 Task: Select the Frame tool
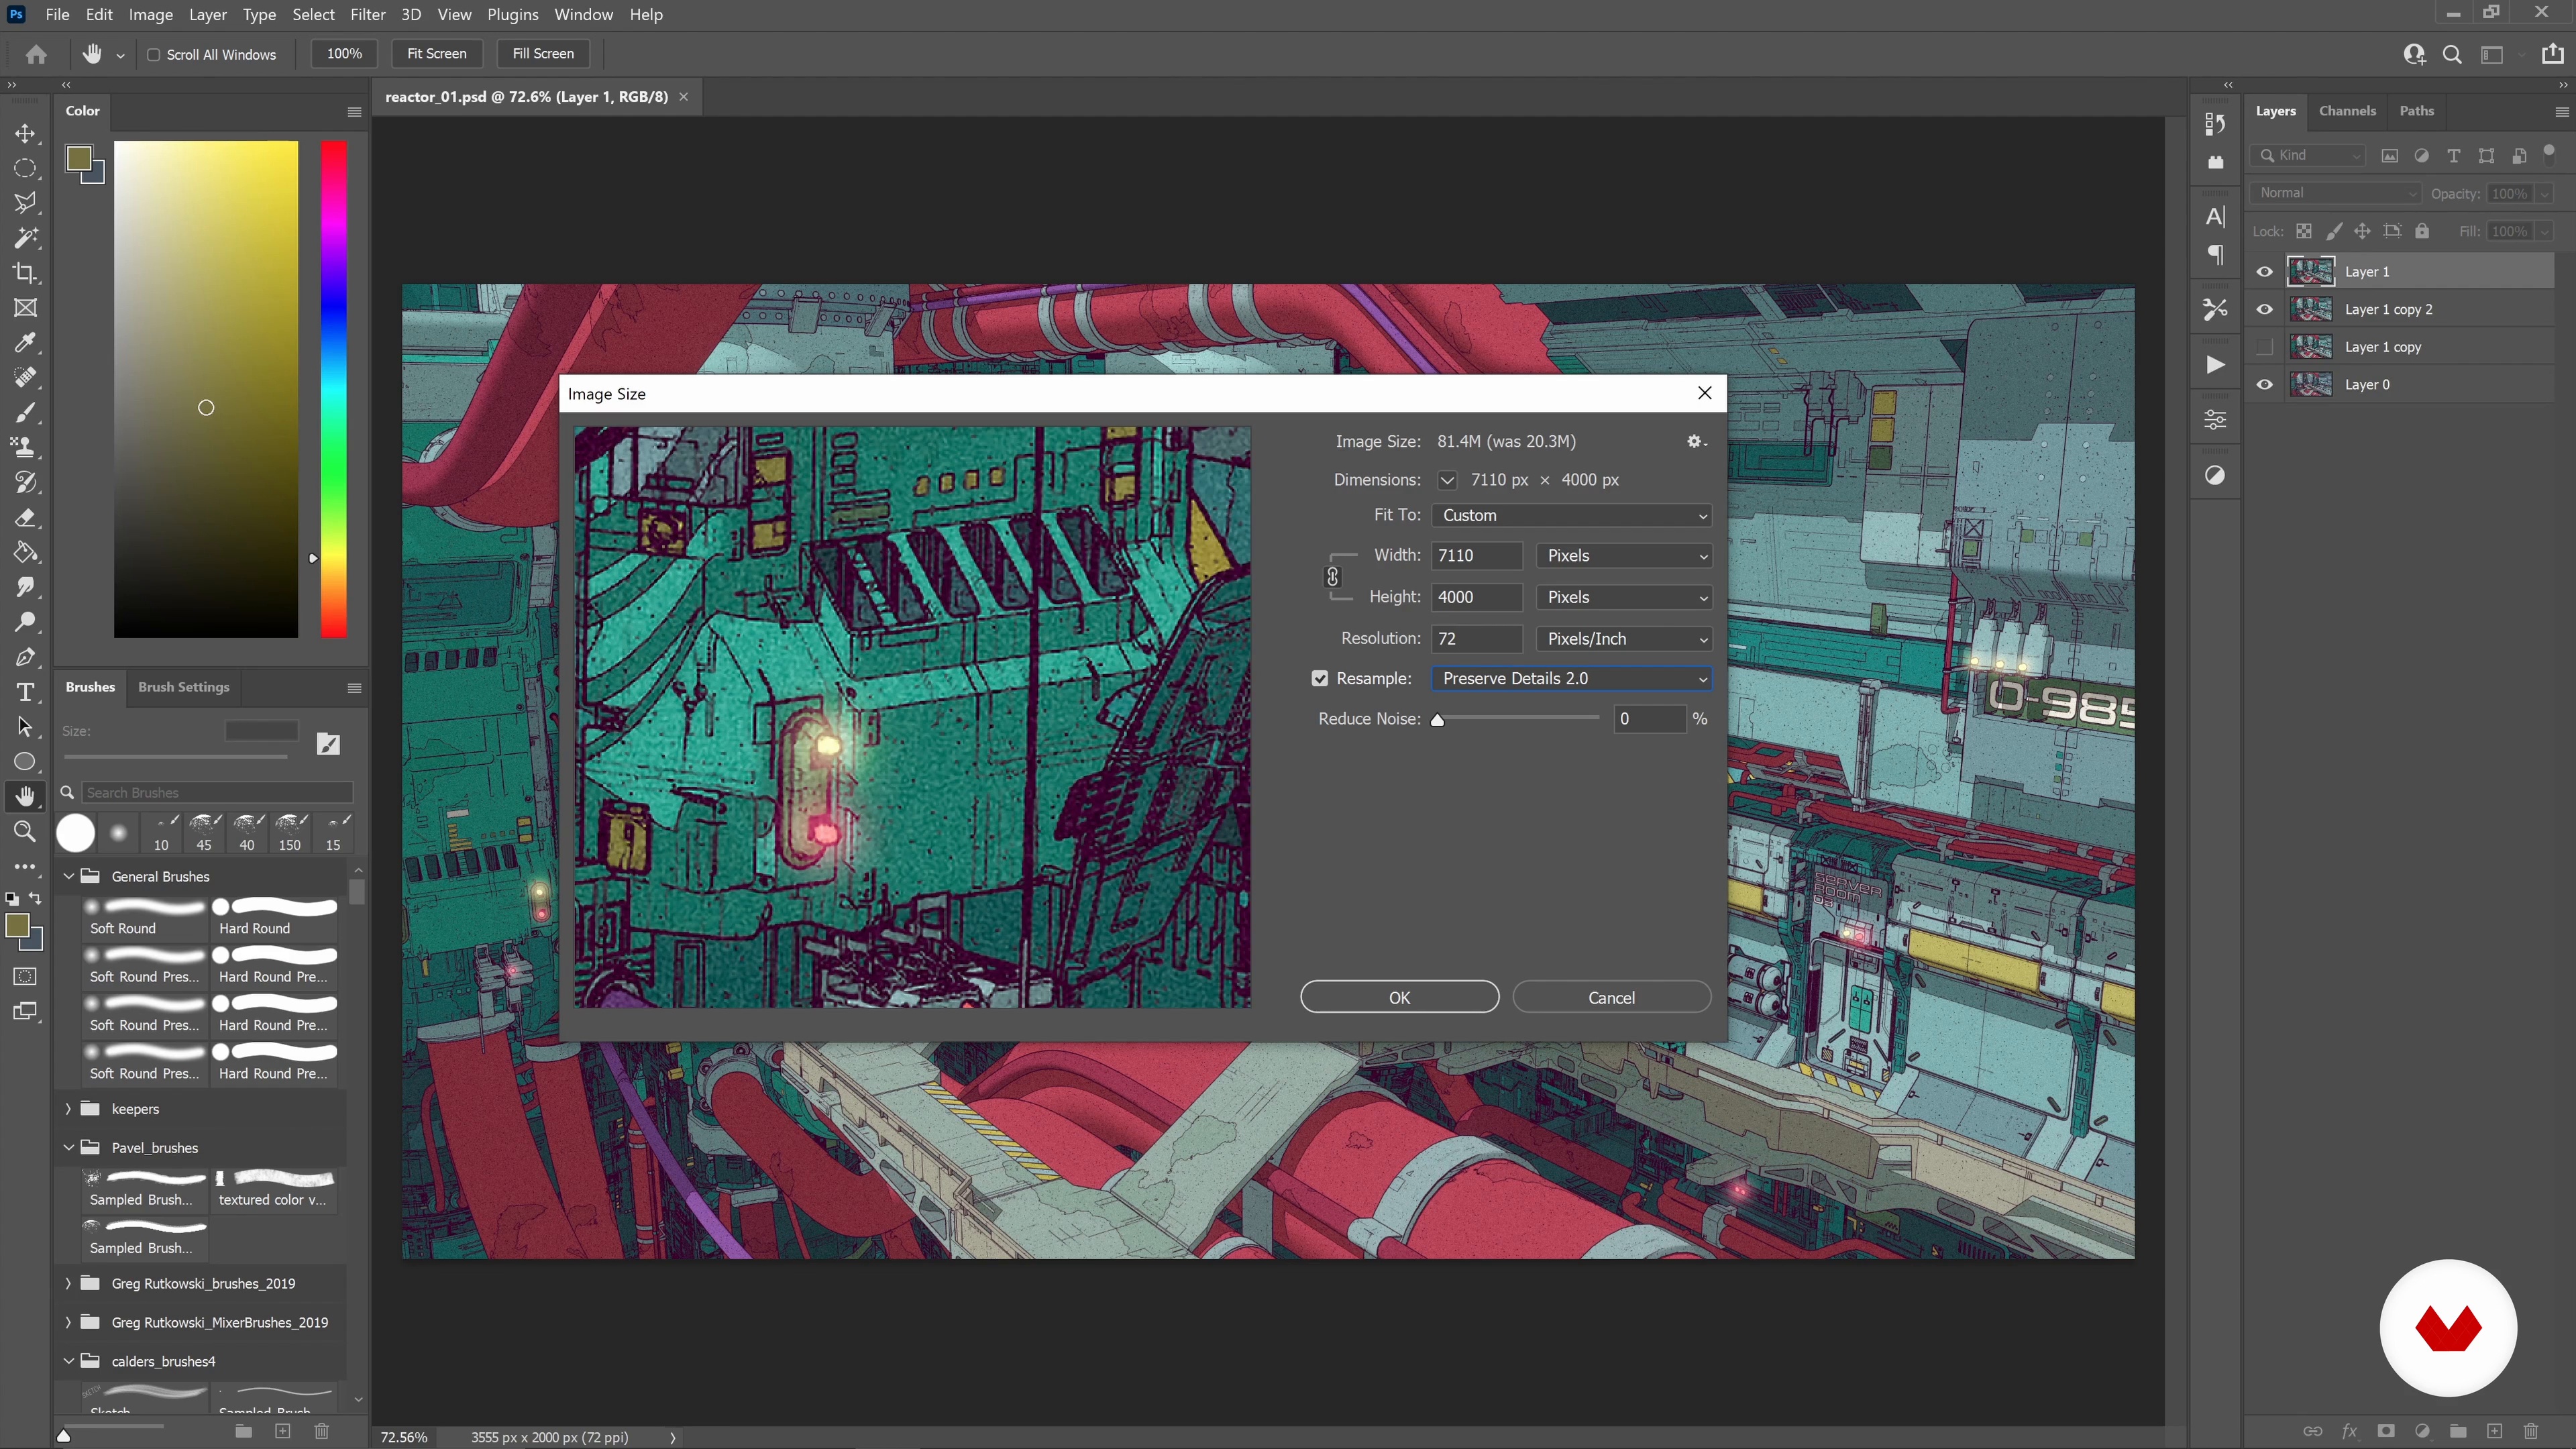pyautogui.click(x=25, y=308)
